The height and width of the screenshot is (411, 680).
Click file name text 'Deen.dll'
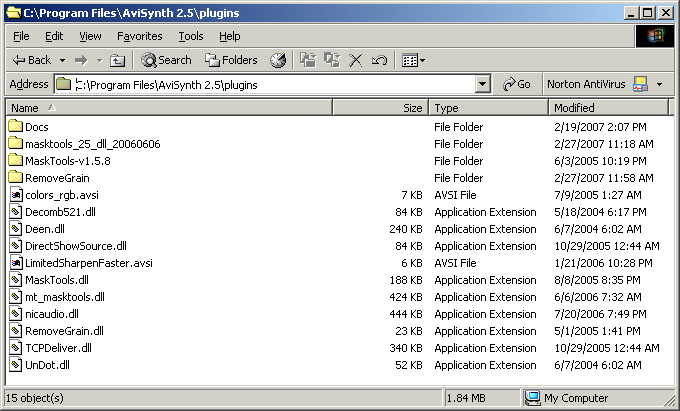tap(45, 229)
